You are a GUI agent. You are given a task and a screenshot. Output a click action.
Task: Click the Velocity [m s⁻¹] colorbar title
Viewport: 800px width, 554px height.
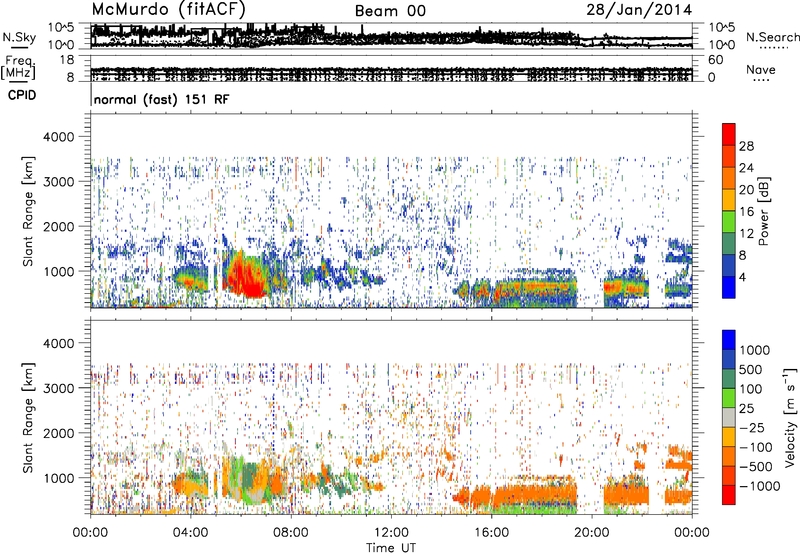coord(790,417)
